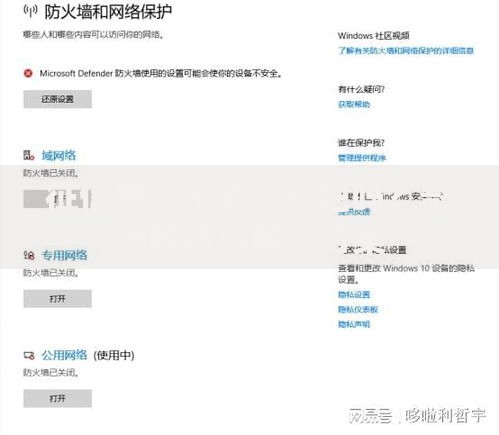The width and height of the screenshot is (499, 435).
Task: Click the Windows 社区视频 heading
Action: click(374, 36)
